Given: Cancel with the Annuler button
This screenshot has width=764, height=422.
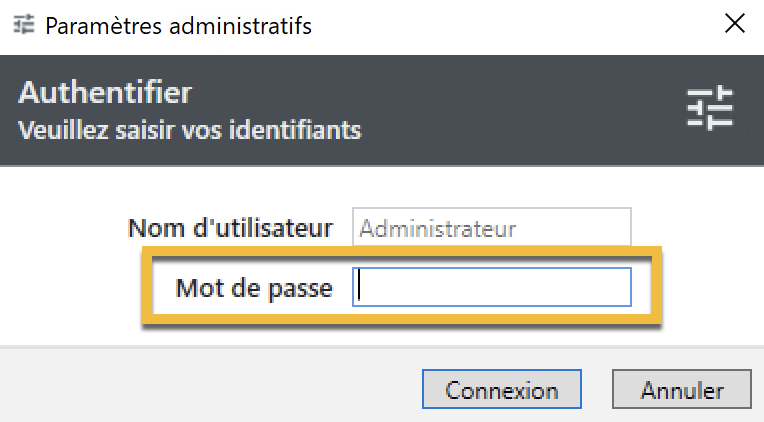Looking at the screenshot, I should click(682, 389).
